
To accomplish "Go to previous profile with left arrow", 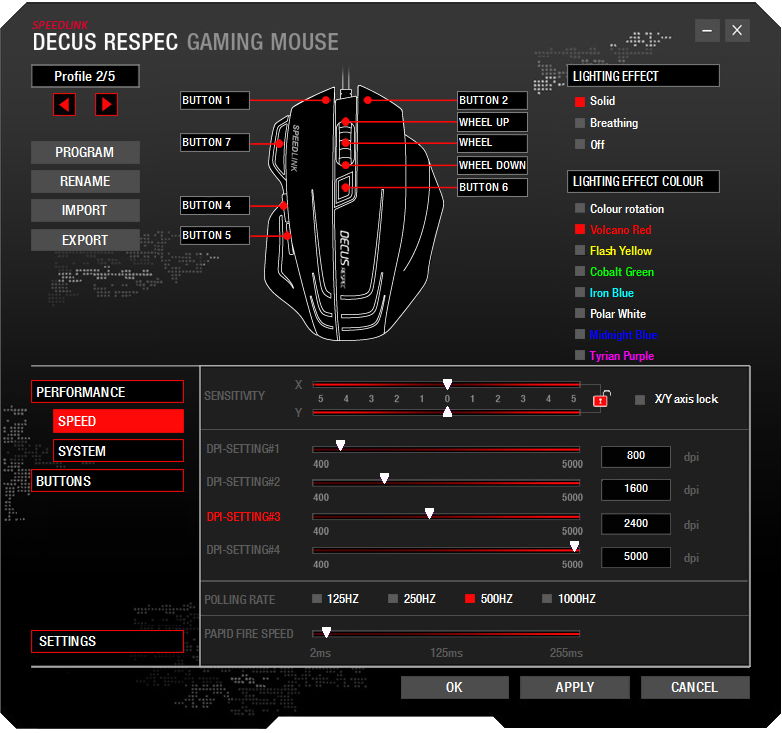I will coord(64,105).
